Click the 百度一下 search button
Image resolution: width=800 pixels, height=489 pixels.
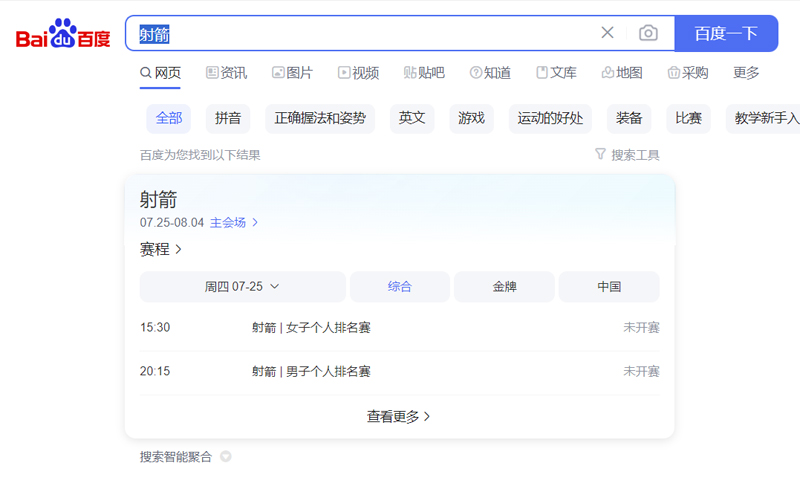726,33
